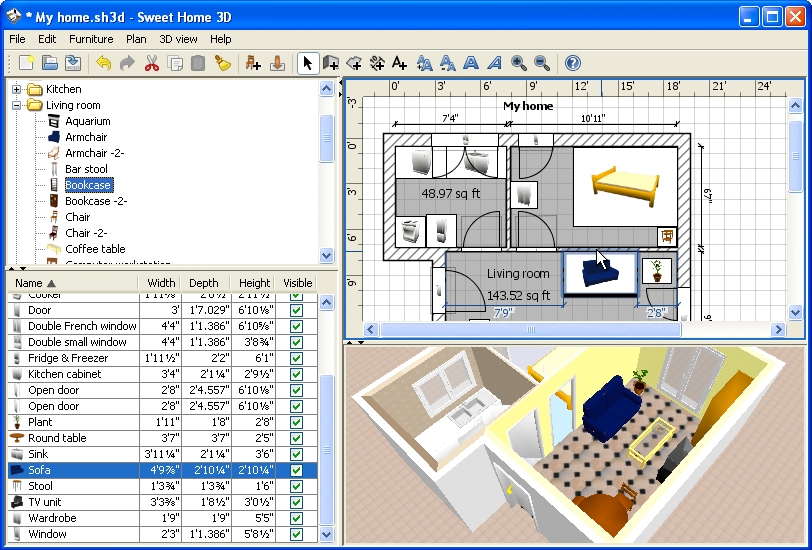The image size is (812, 550).
Task: Open the Furniture menu
Action: pos(91,39)
